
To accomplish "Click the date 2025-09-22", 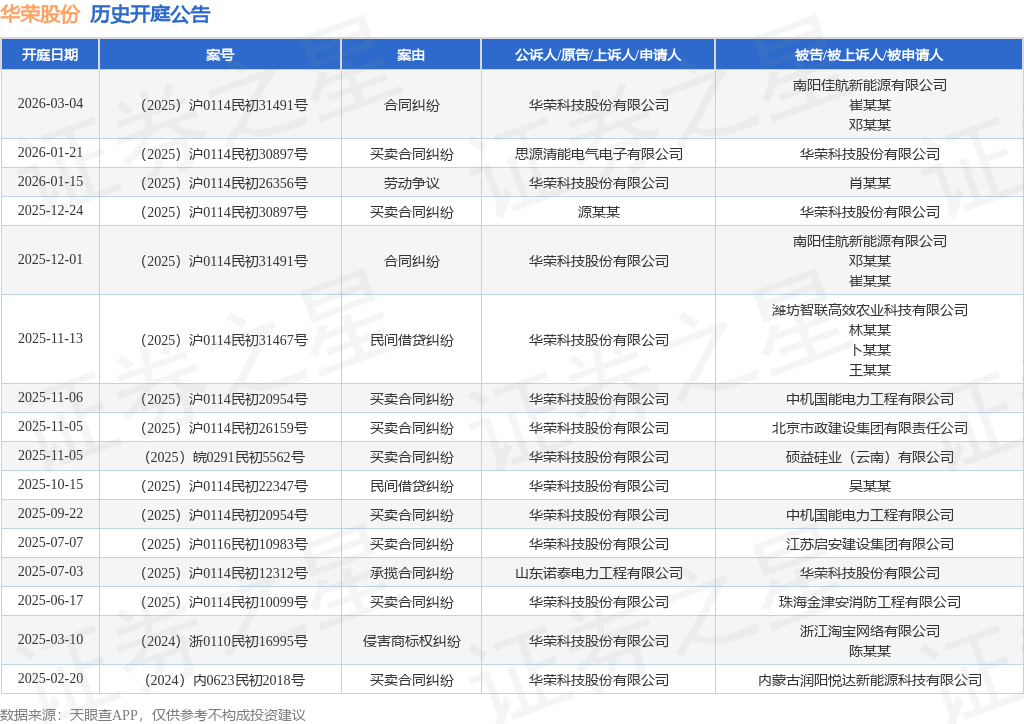I will [x=50, y=513].
